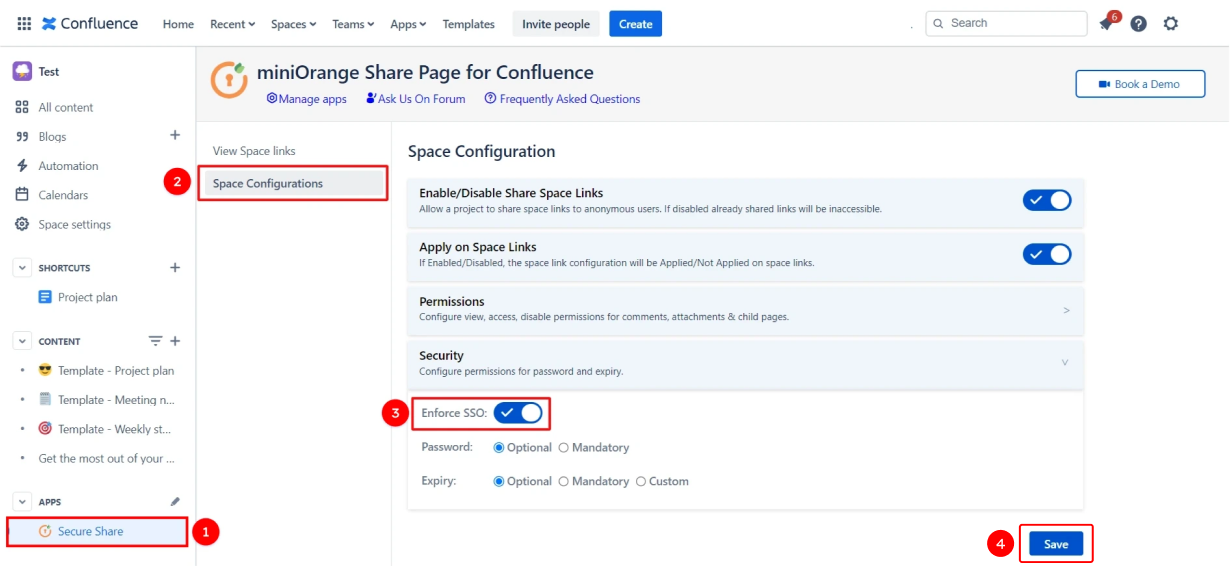1230x566 pixels.
Task: Click the Invite people button
Action: [x=556, y=24]
